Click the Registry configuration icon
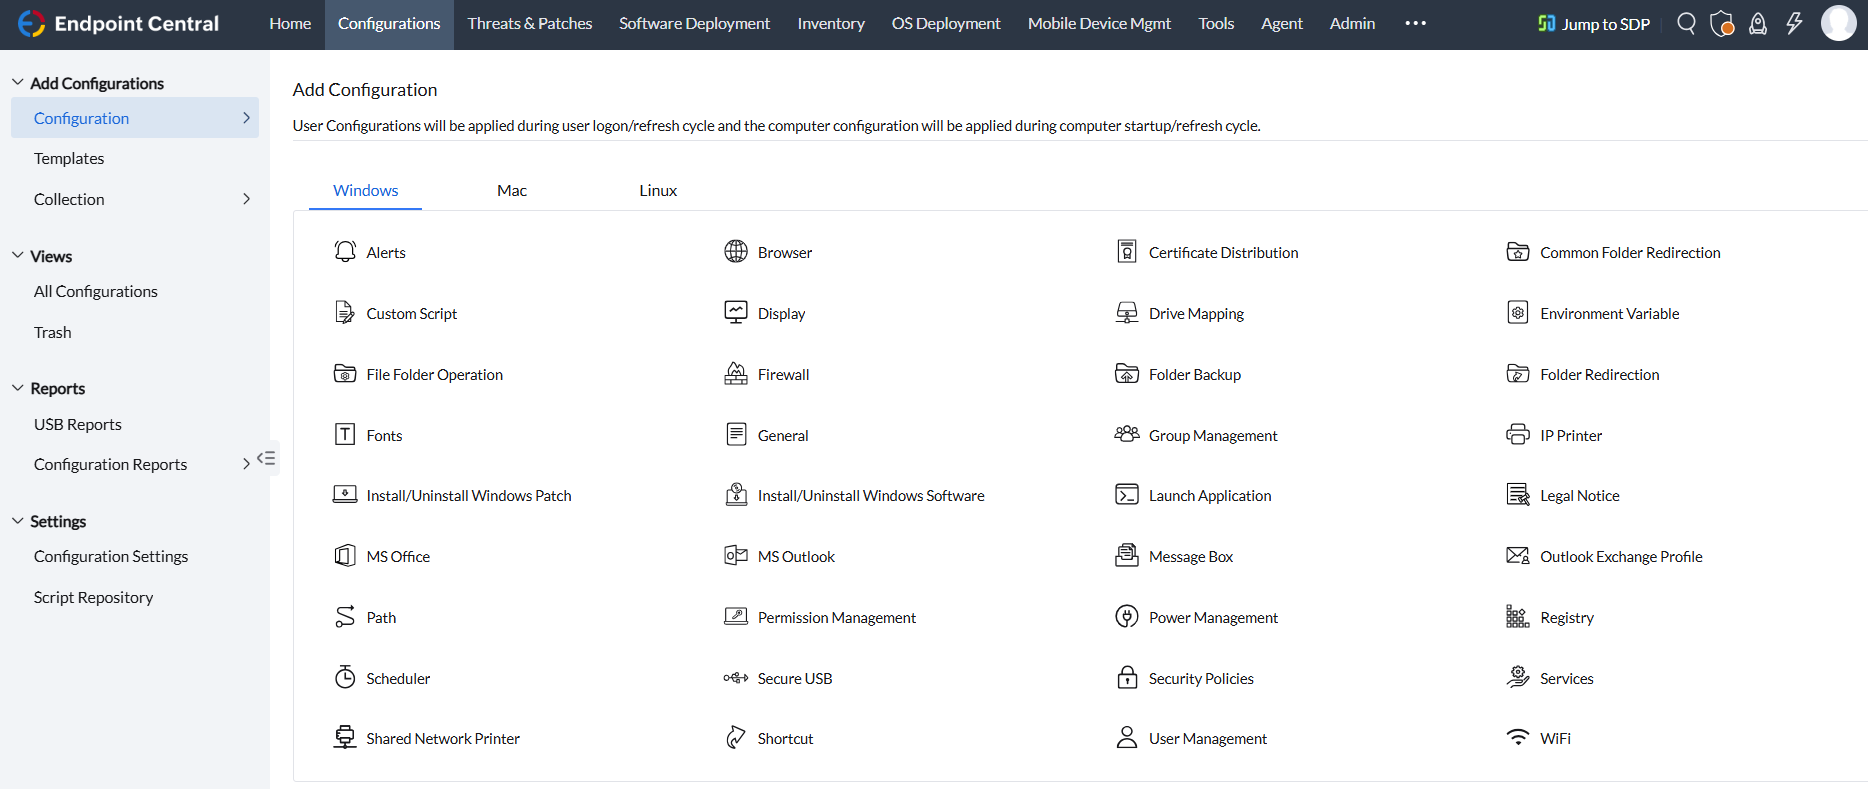The height and width of the screenshot is (789, 1868). 1517,617
